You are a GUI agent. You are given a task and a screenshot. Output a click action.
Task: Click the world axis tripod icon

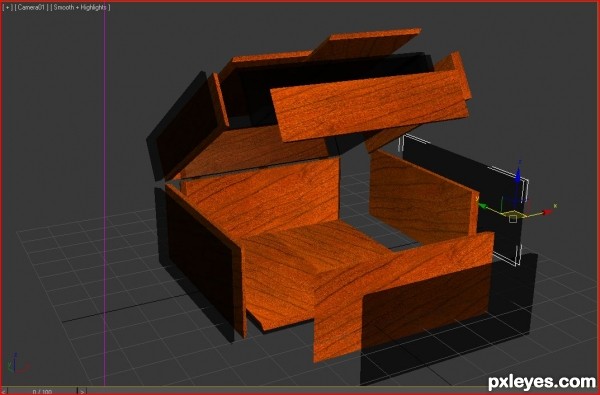(18, 364)
